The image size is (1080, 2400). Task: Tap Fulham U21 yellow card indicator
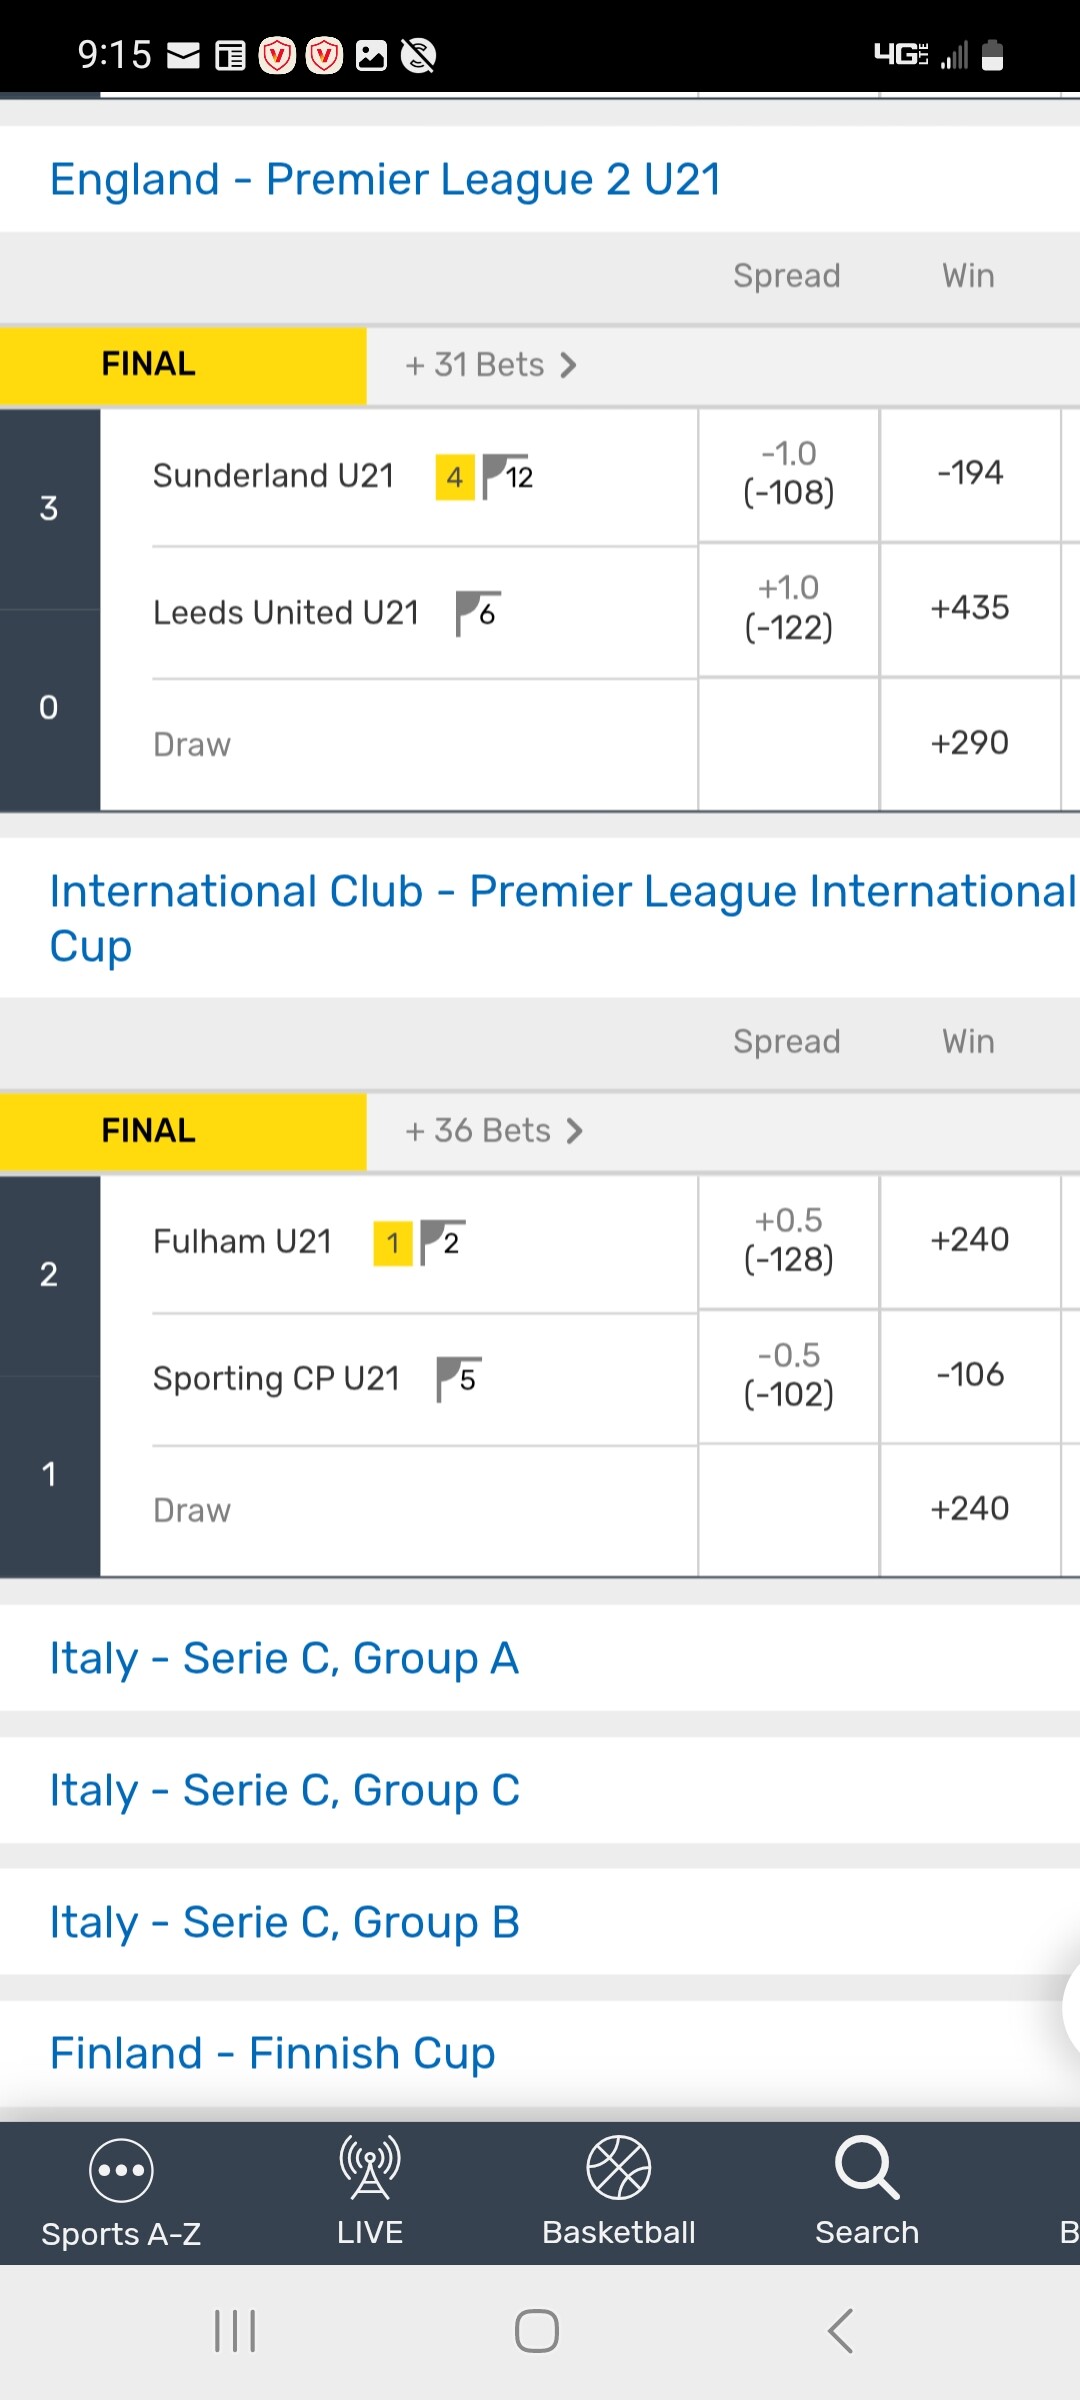click(393, 1243)
